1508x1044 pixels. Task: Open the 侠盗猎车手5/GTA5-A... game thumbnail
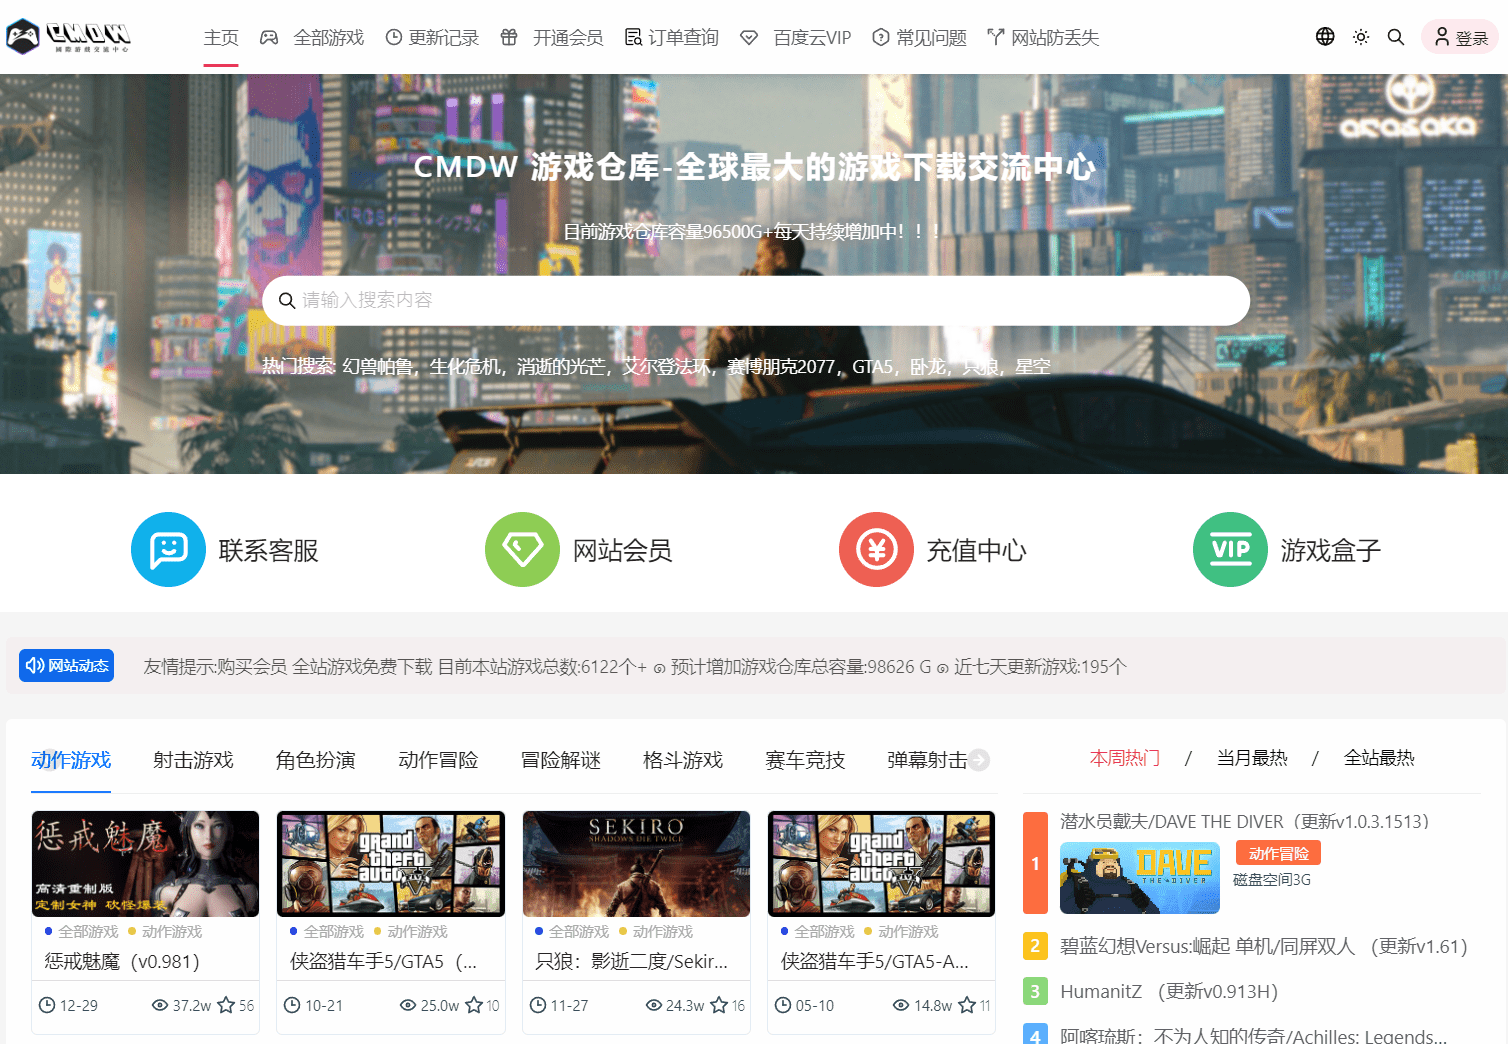pos(882,864)
